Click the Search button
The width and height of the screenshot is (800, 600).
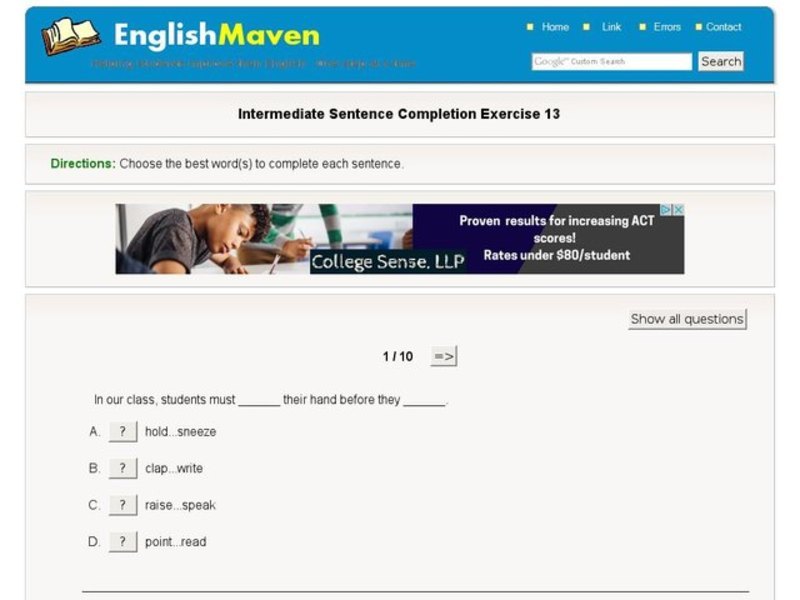click(720, 61)
